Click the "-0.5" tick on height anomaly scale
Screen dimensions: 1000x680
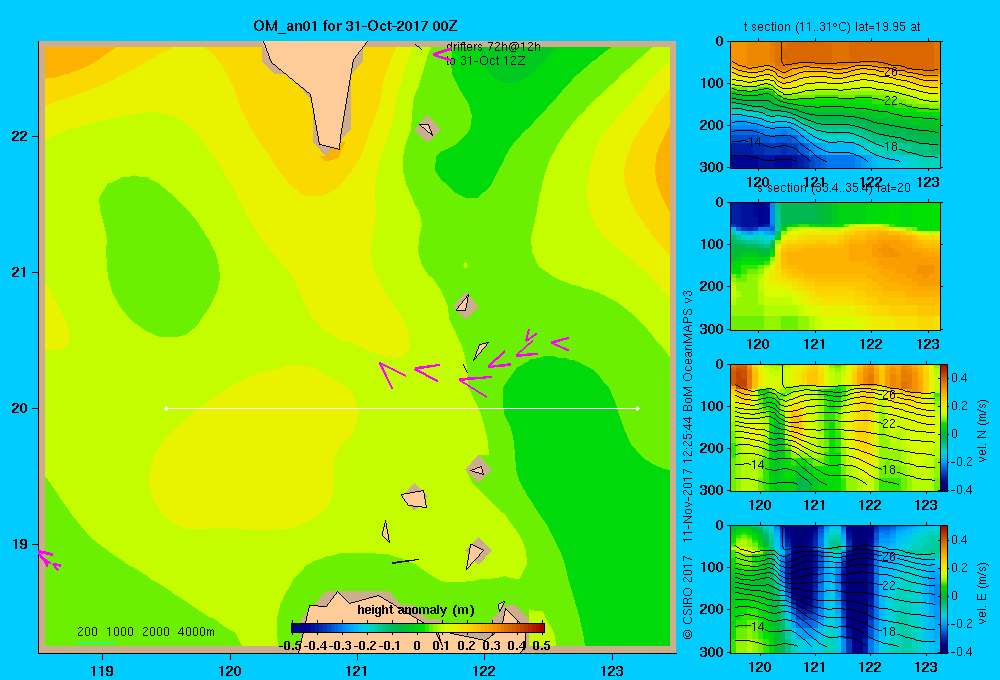click(290, 646)
